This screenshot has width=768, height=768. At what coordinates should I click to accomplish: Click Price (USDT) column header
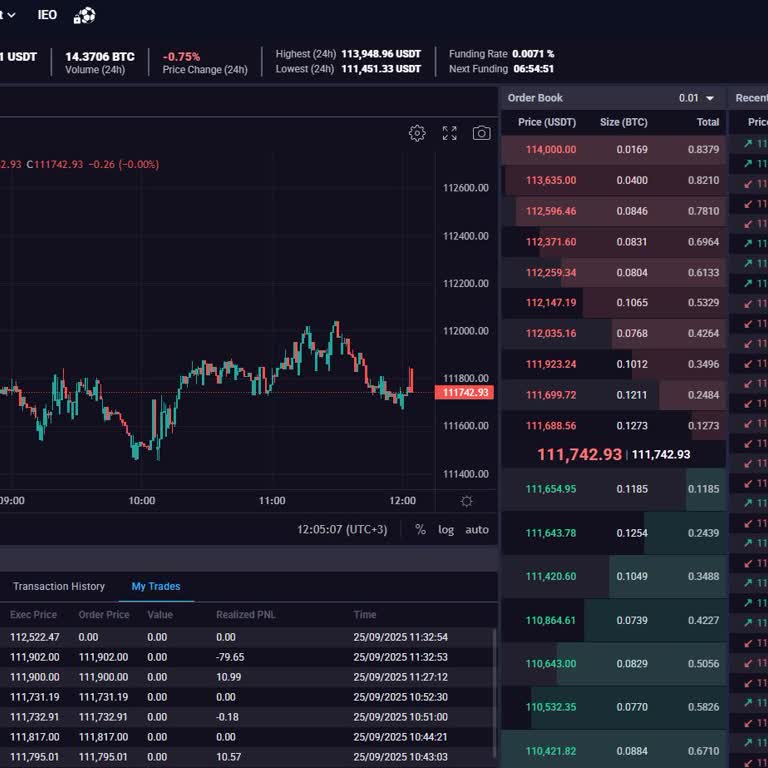click(x=547, y=122)
